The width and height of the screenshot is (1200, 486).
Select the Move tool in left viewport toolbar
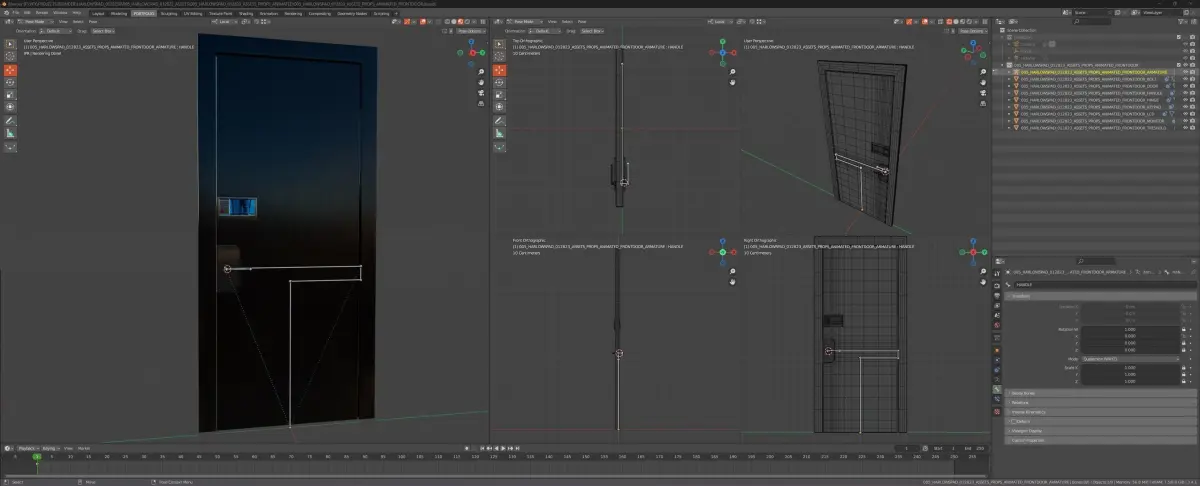[x=11, y=71]
